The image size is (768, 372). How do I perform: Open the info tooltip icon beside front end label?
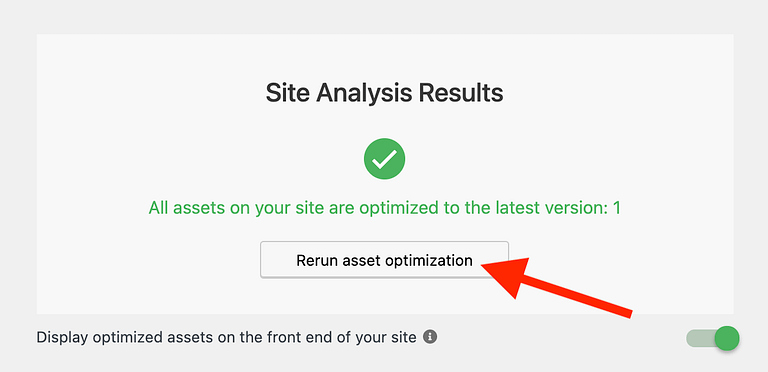(430, 337)
